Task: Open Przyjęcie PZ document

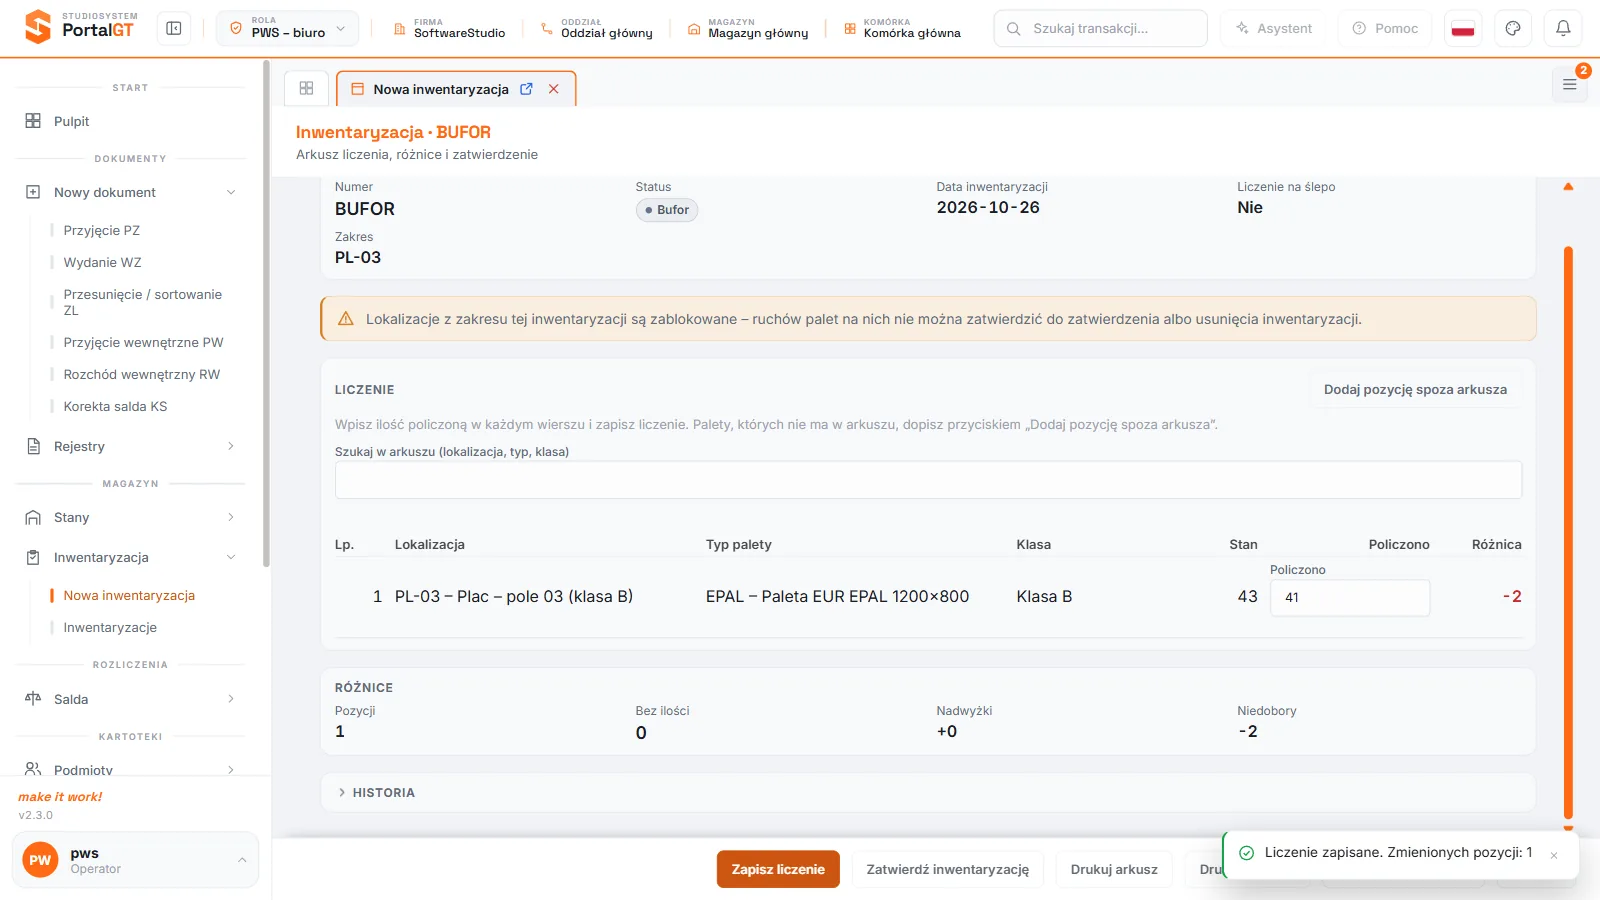Action: 102,230
